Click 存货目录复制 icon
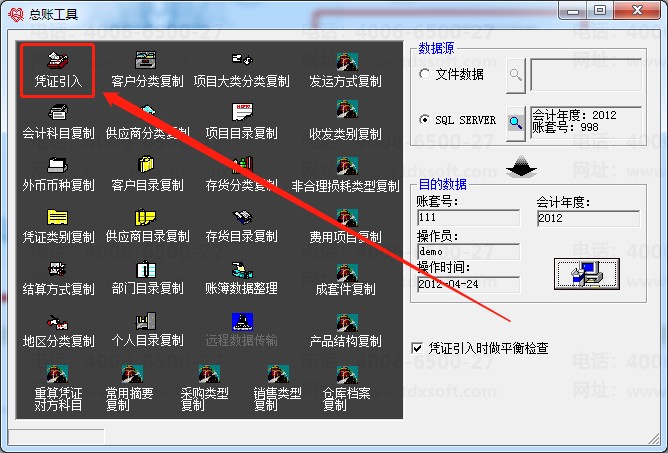Screen dimensions: 668x453 [x=241, y=226]
